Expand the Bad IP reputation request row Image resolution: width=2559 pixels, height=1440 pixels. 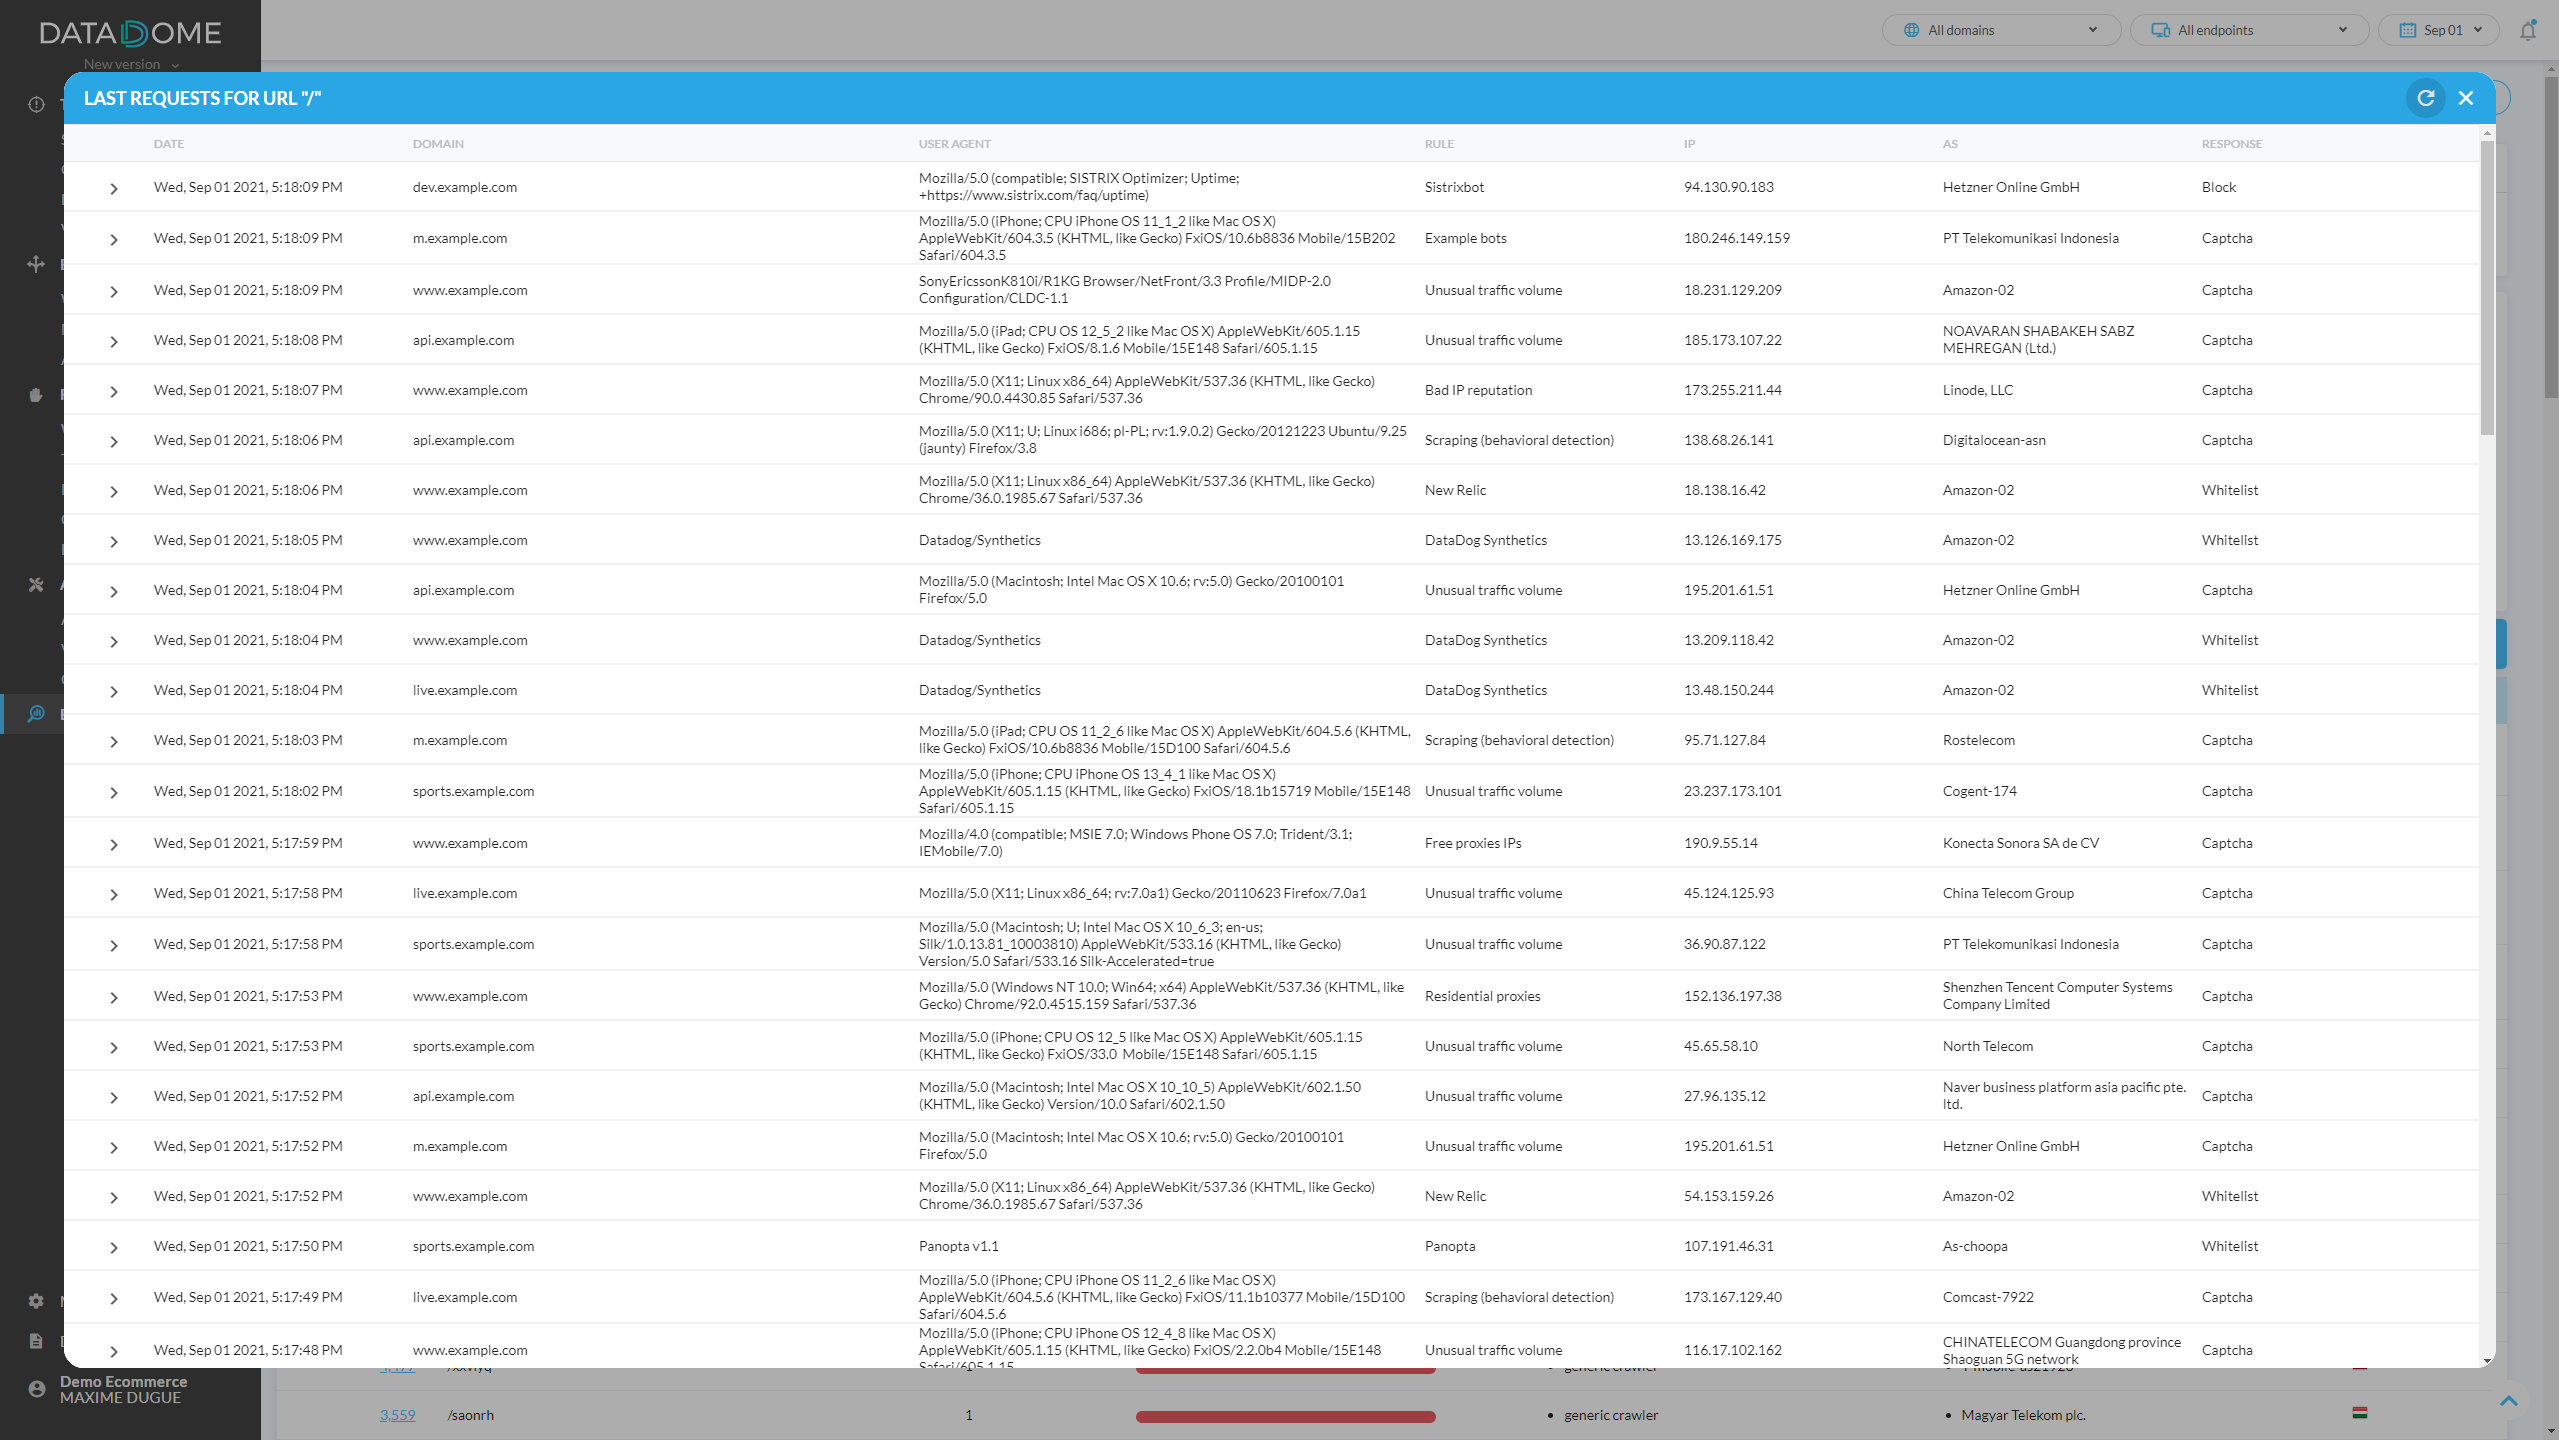pos(114,391)
